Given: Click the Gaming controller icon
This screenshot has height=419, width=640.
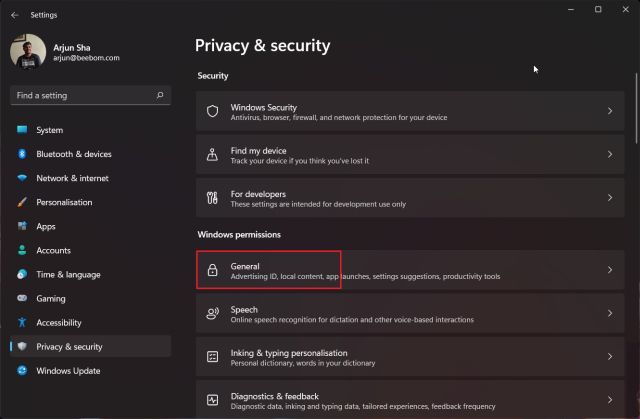Looking at the screenshot, I should [x=22, y=298].
